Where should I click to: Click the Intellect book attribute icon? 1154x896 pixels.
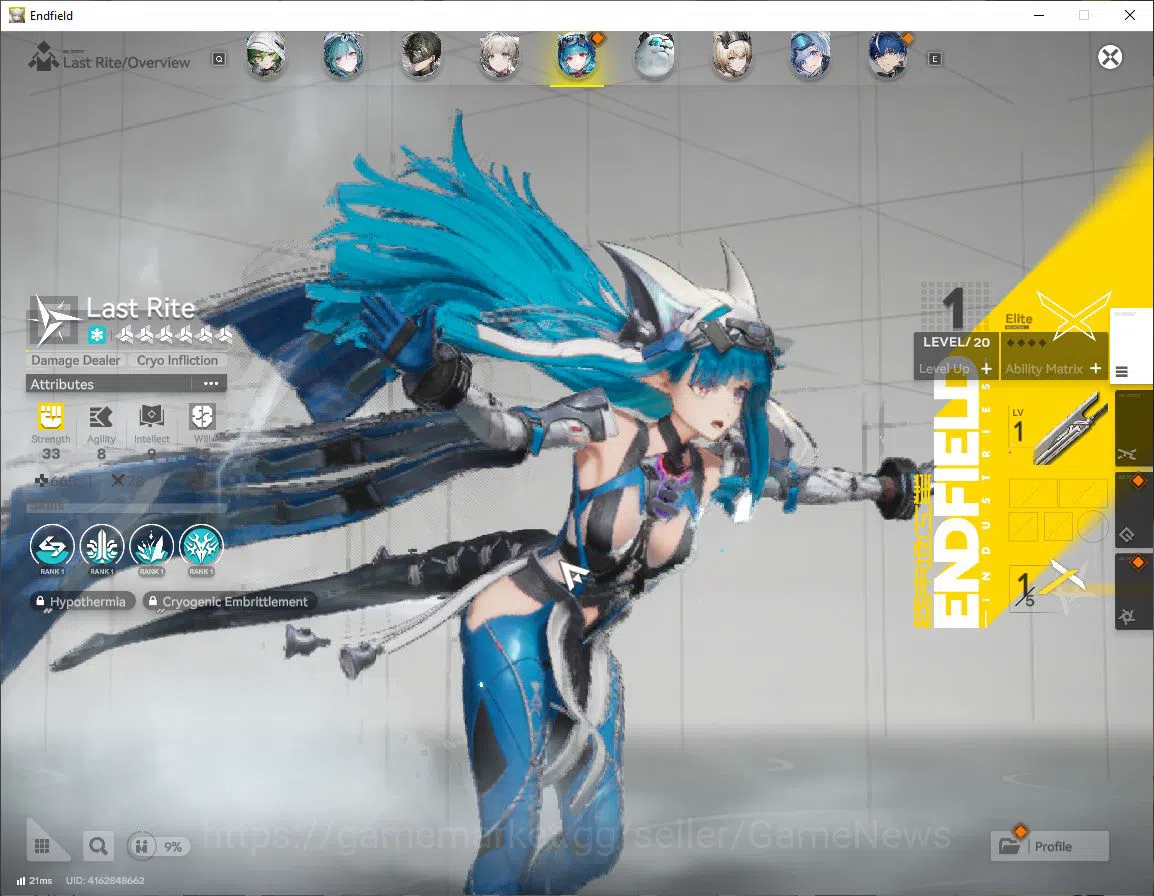[152, 417]
